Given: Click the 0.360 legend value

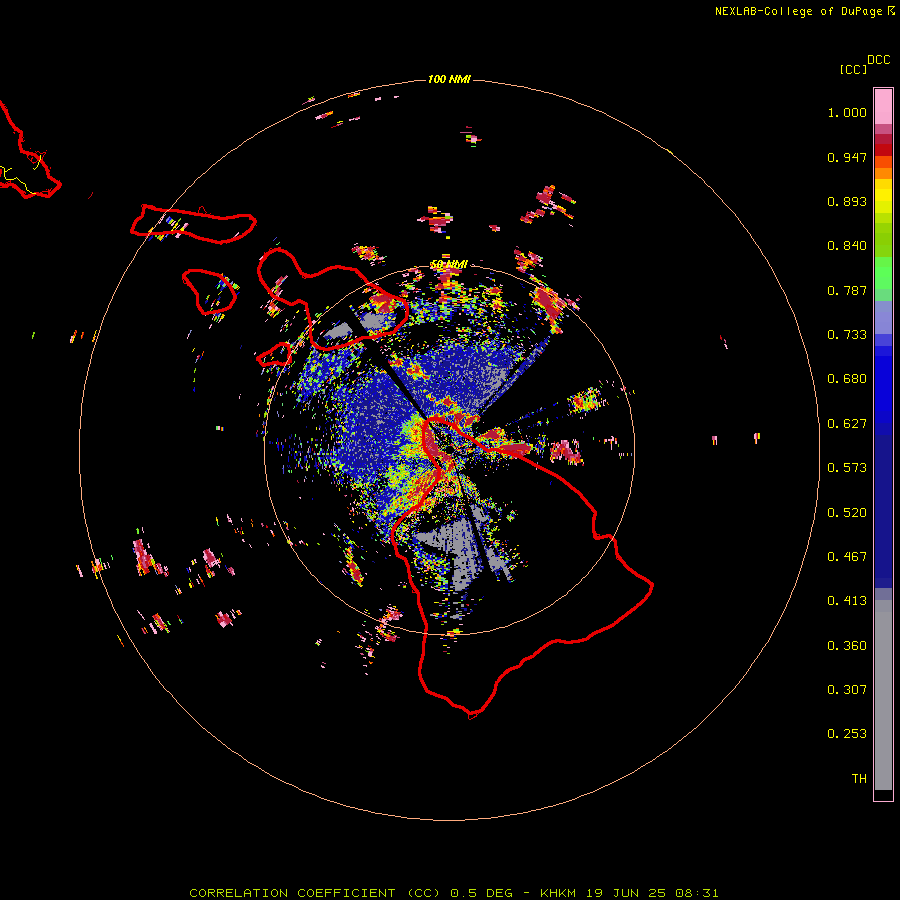Looking at the screenshot, I should (x=847, y=646).
